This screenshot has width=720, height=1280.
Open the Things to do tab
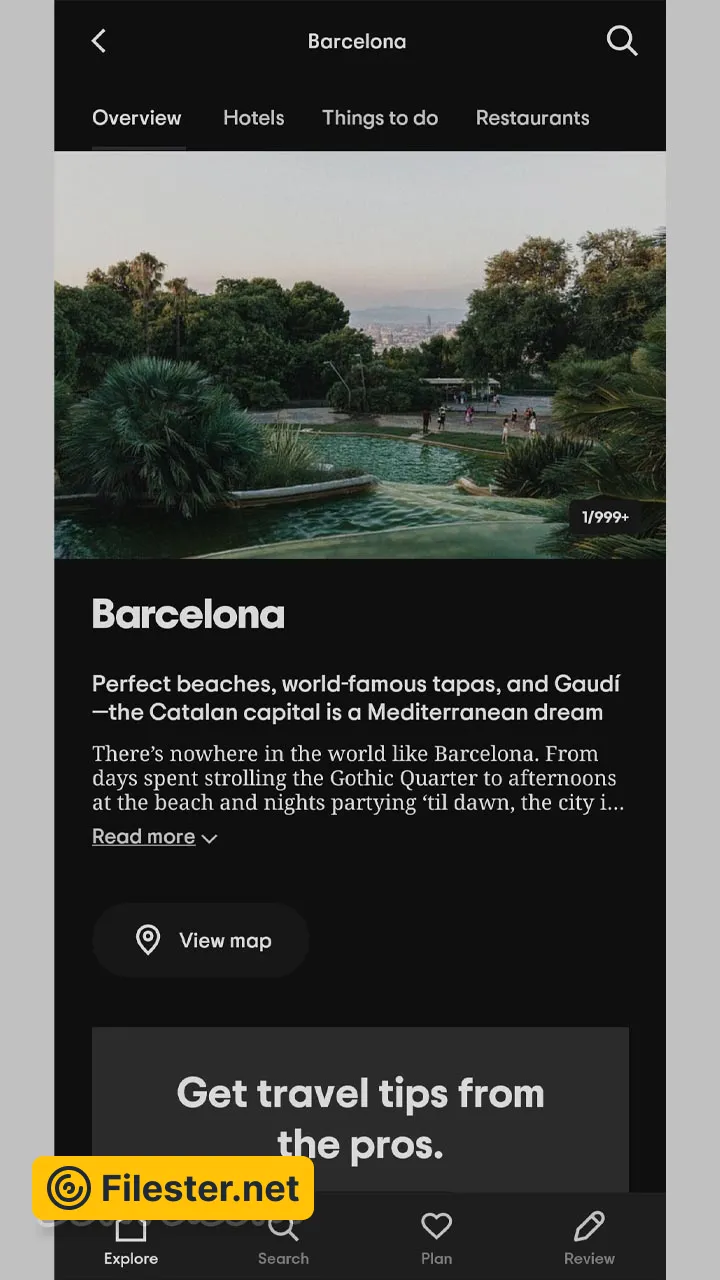pyautogui.click(x=380, y=118)
